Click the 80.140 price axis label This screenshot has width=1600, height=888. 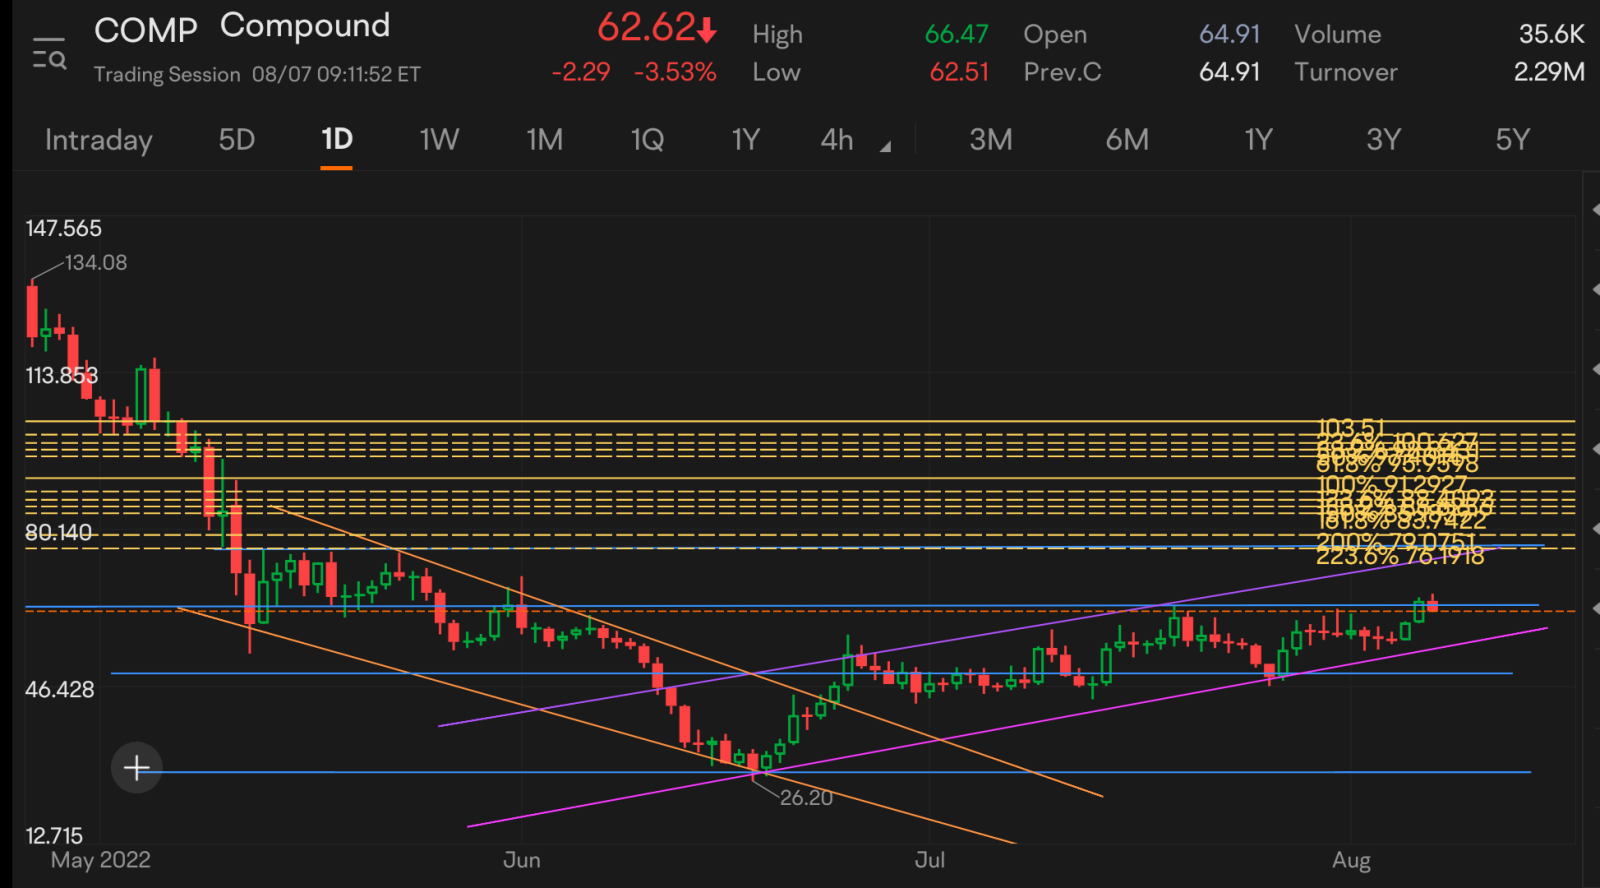point(58,533)
